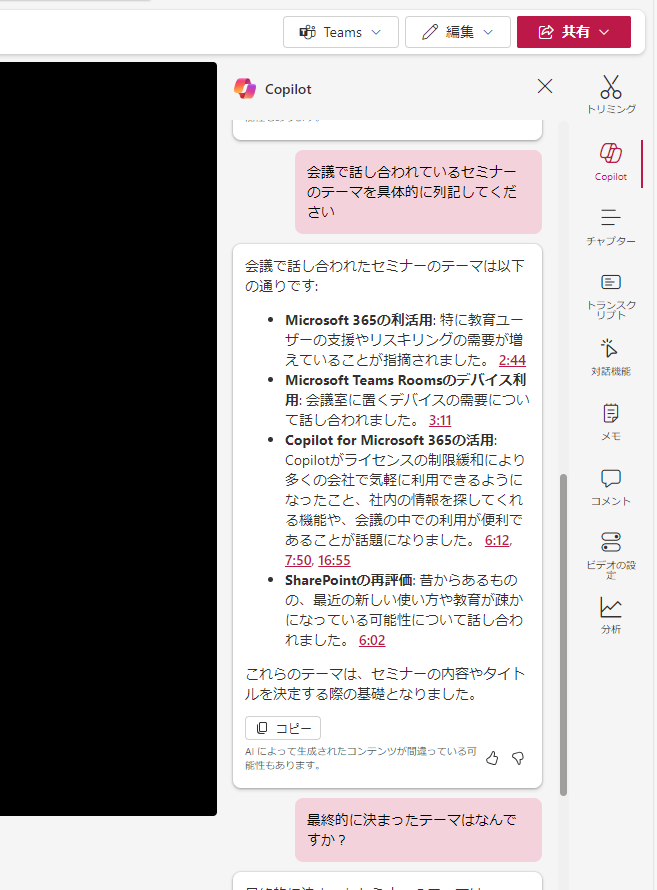Select the message 最終的に決まったテーマはなんですか？
Viewport: 657px width, 890px height.
pos(418,830)
